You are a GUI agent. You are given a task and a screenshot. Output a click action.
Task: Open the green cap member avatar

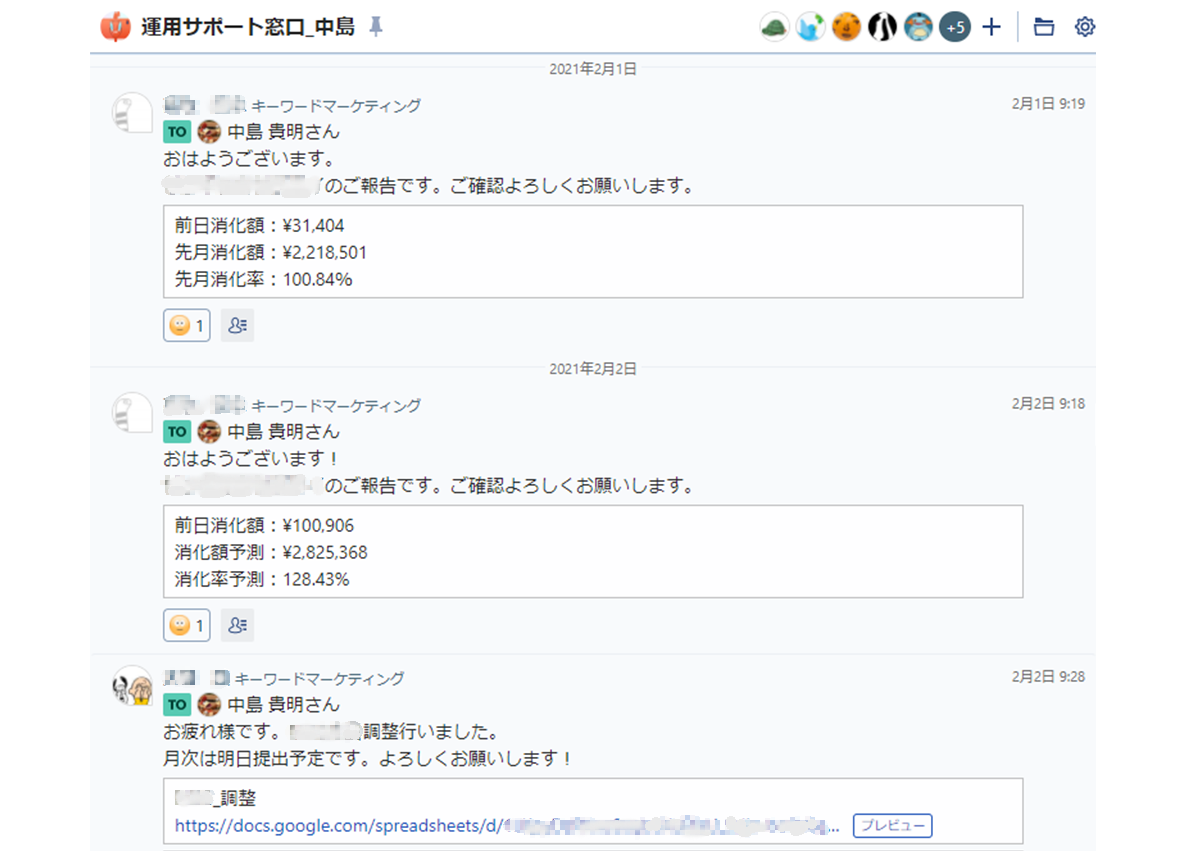pos(775,28)
